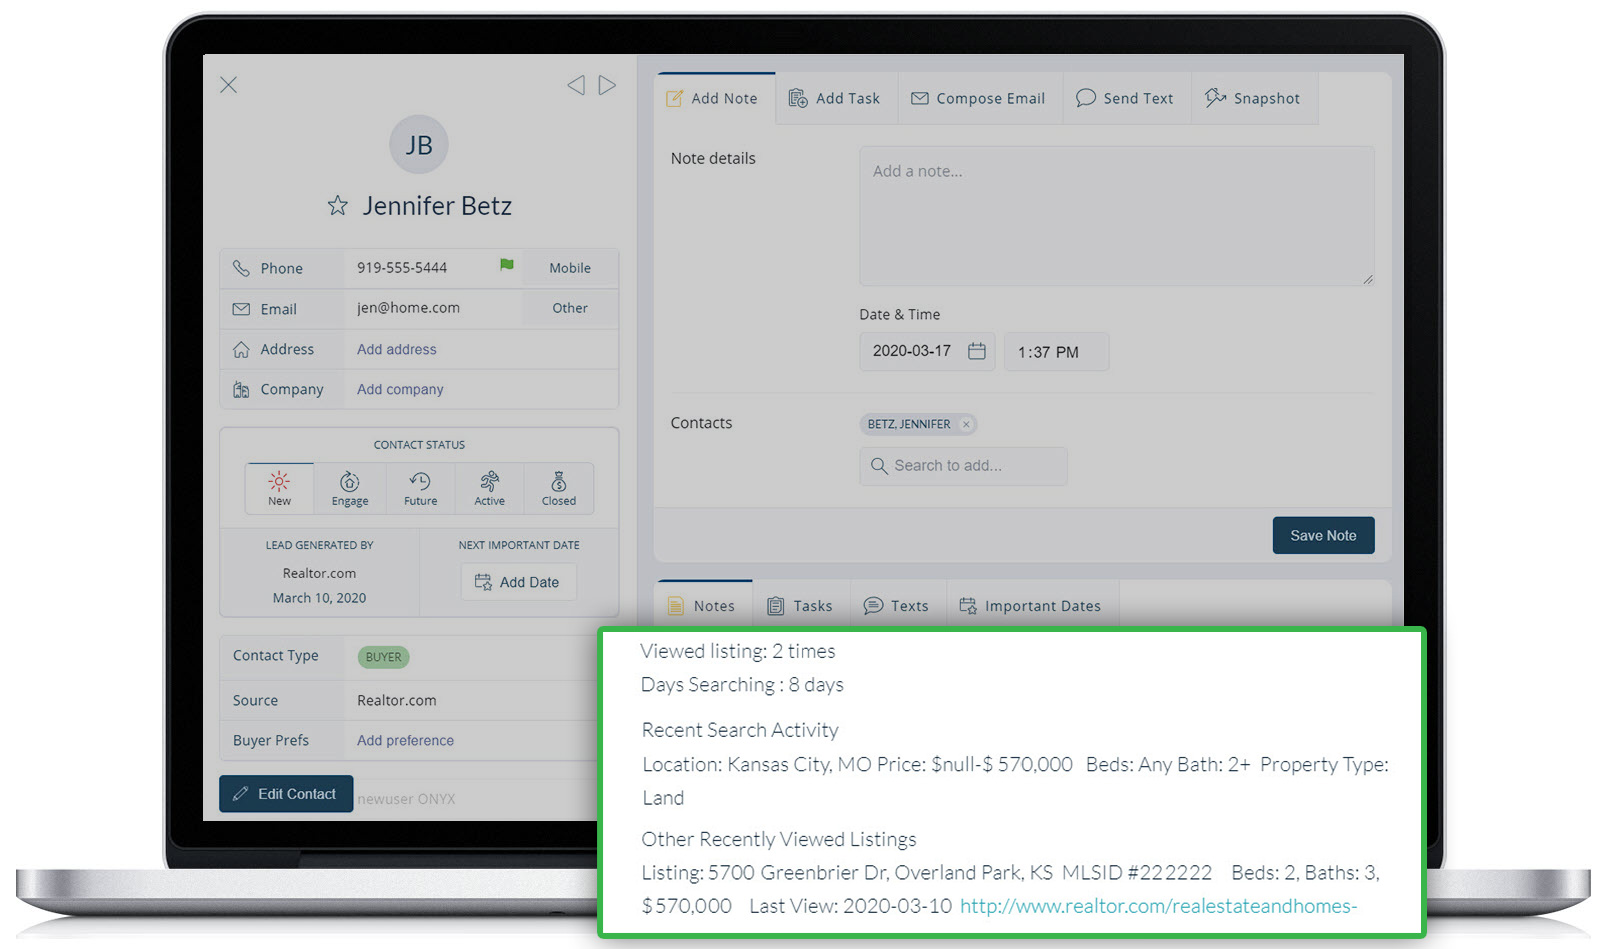Open the 1:37 PM time selector
This screenshot has width=1607, height=949.
1056,351
